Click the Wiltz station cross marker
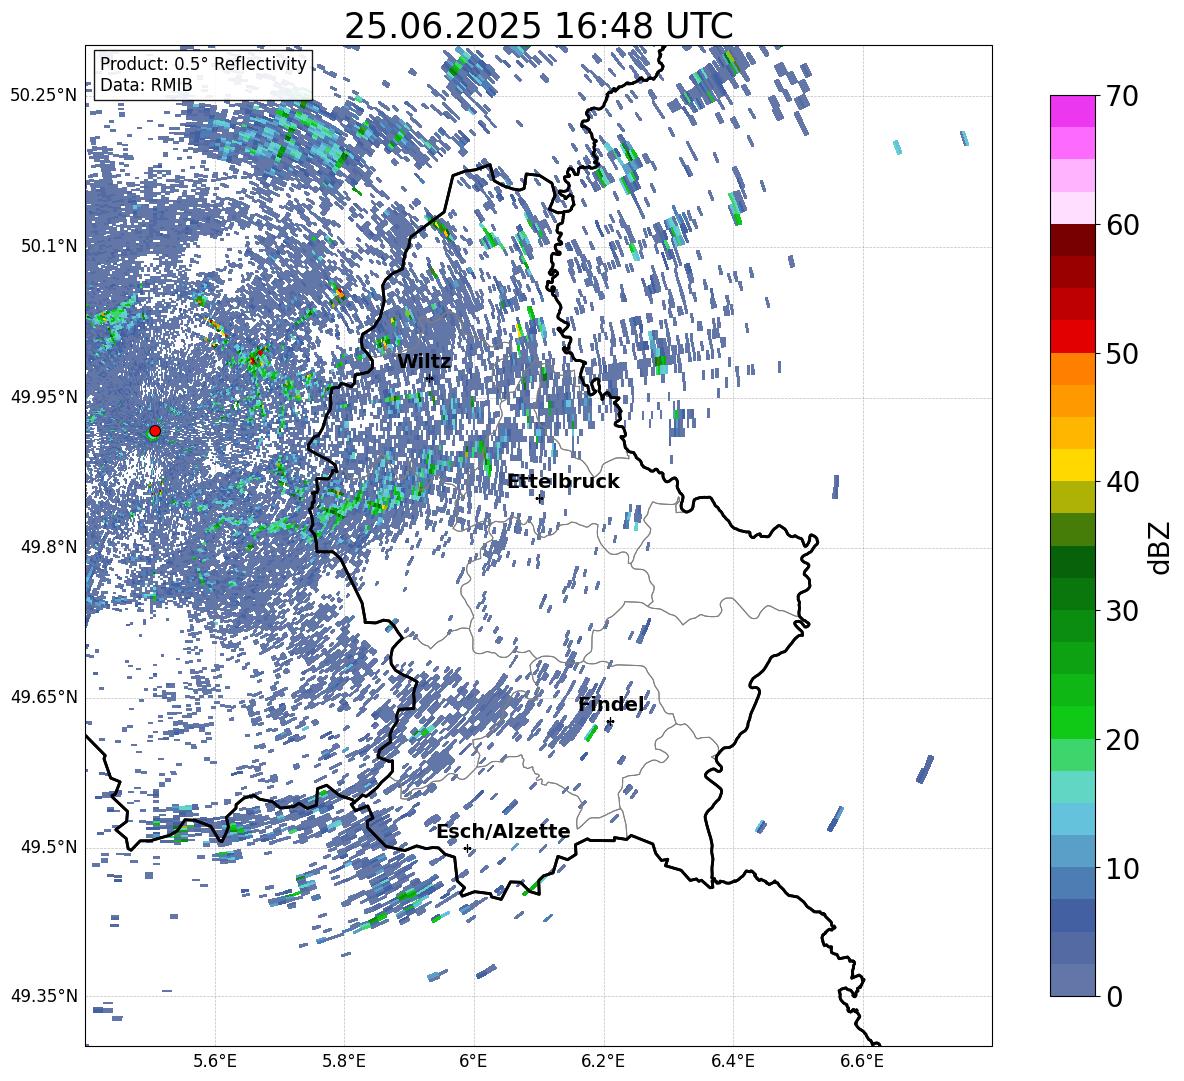The width and height of the screenshot is (1184, 1081). click(430, 378)
